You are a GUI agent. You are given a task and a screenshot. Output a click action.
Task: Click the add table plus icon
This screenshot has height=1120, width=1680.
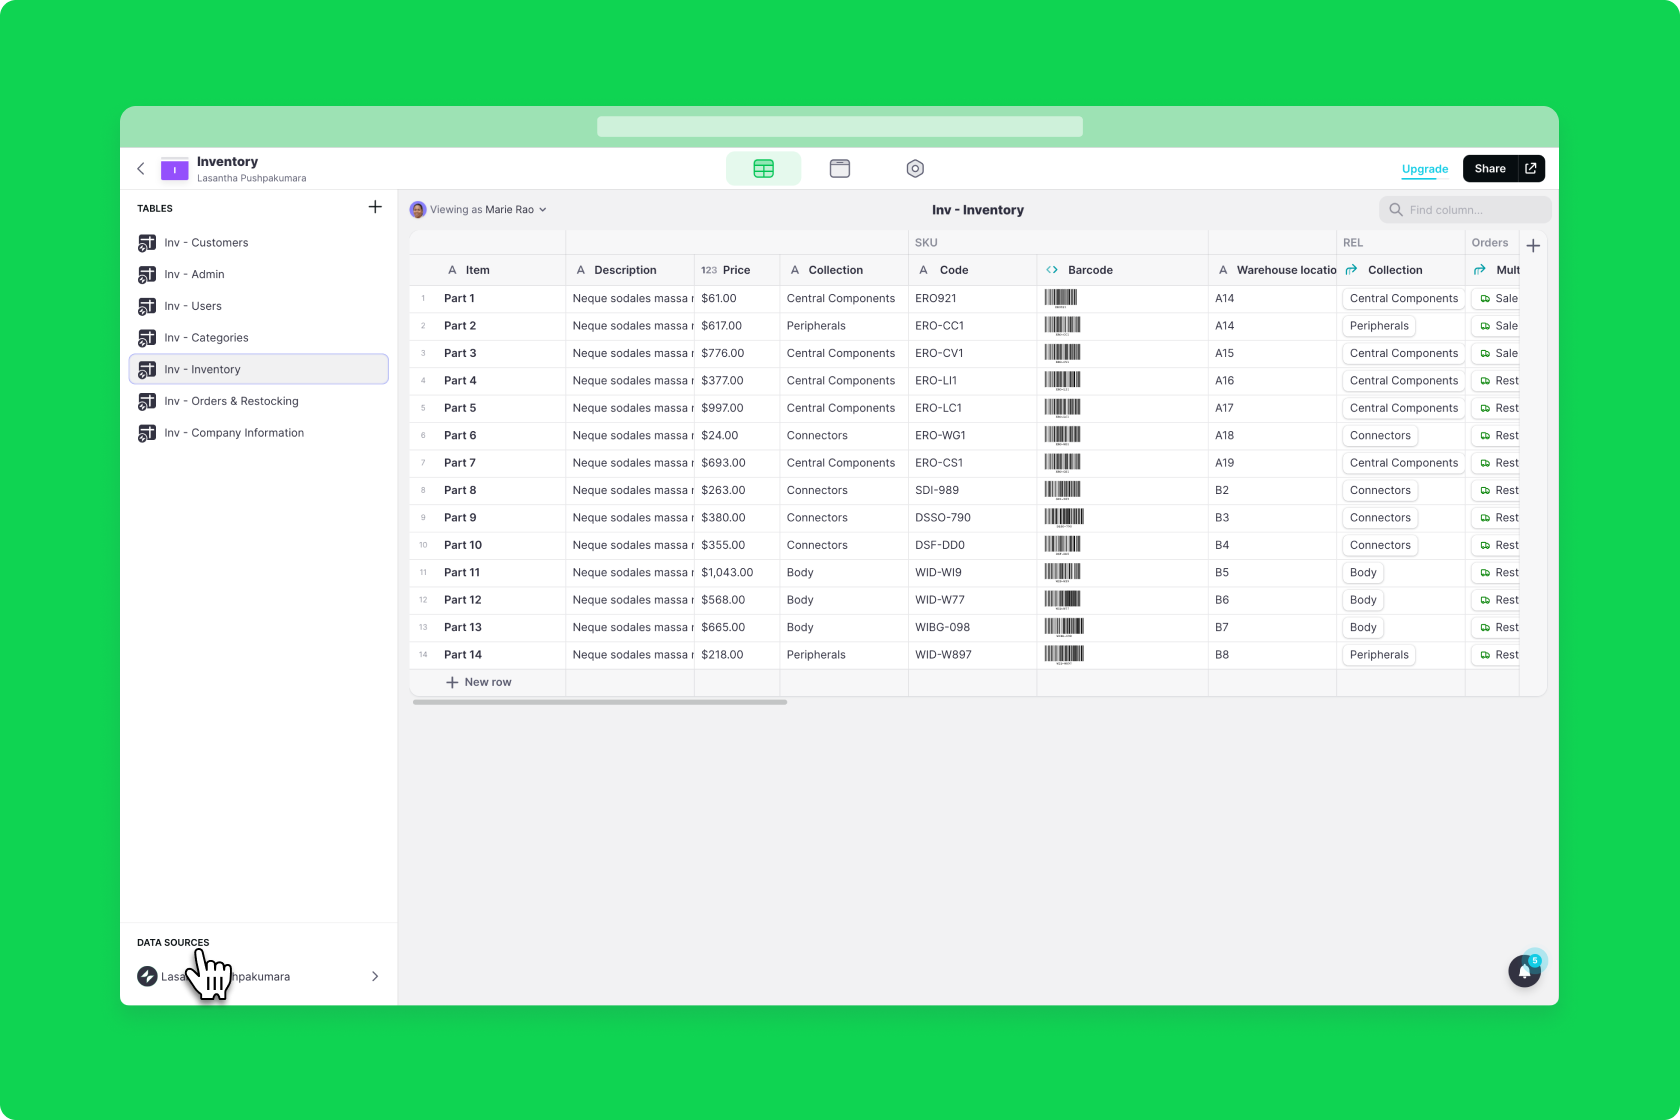(375, 207)
